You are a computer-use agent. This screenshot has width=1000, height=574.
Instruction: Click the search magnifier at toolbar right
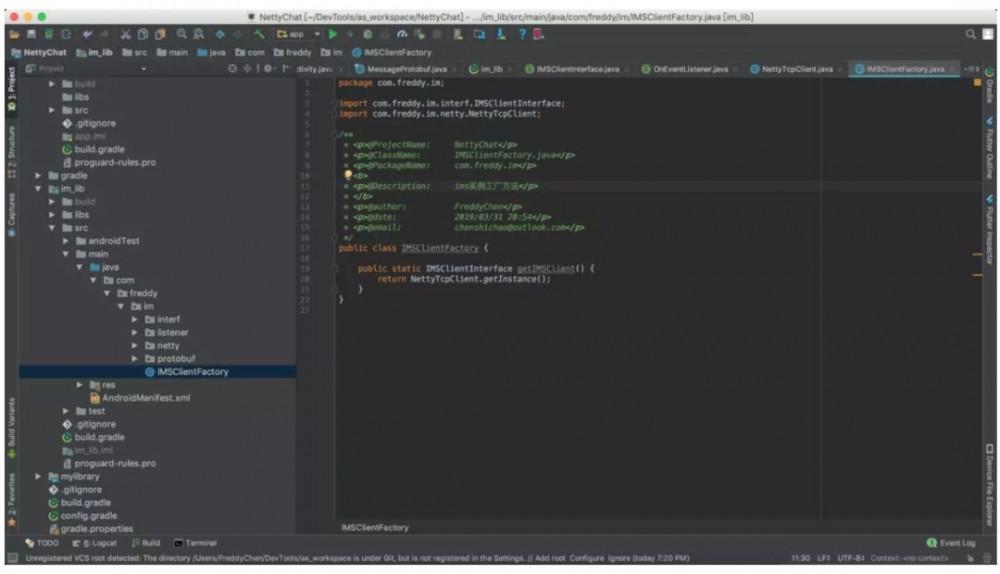click(972, 34)
